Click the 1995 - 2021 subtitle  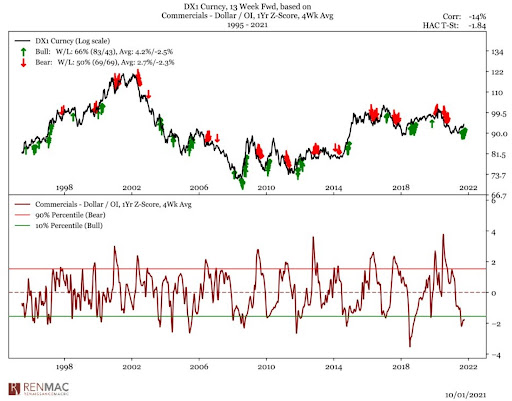pyautogui.click(x=247, y=25)
